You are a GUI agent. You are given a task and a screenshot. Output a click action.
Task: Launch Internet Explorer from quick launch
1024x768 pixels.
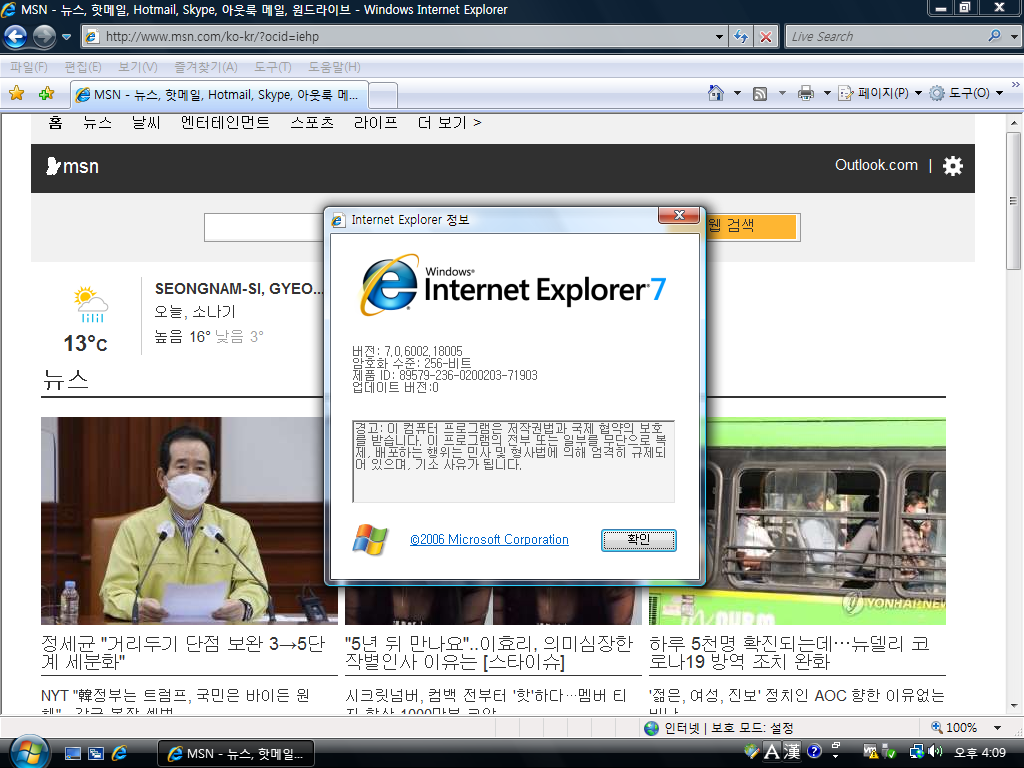[x=120, y=753]
